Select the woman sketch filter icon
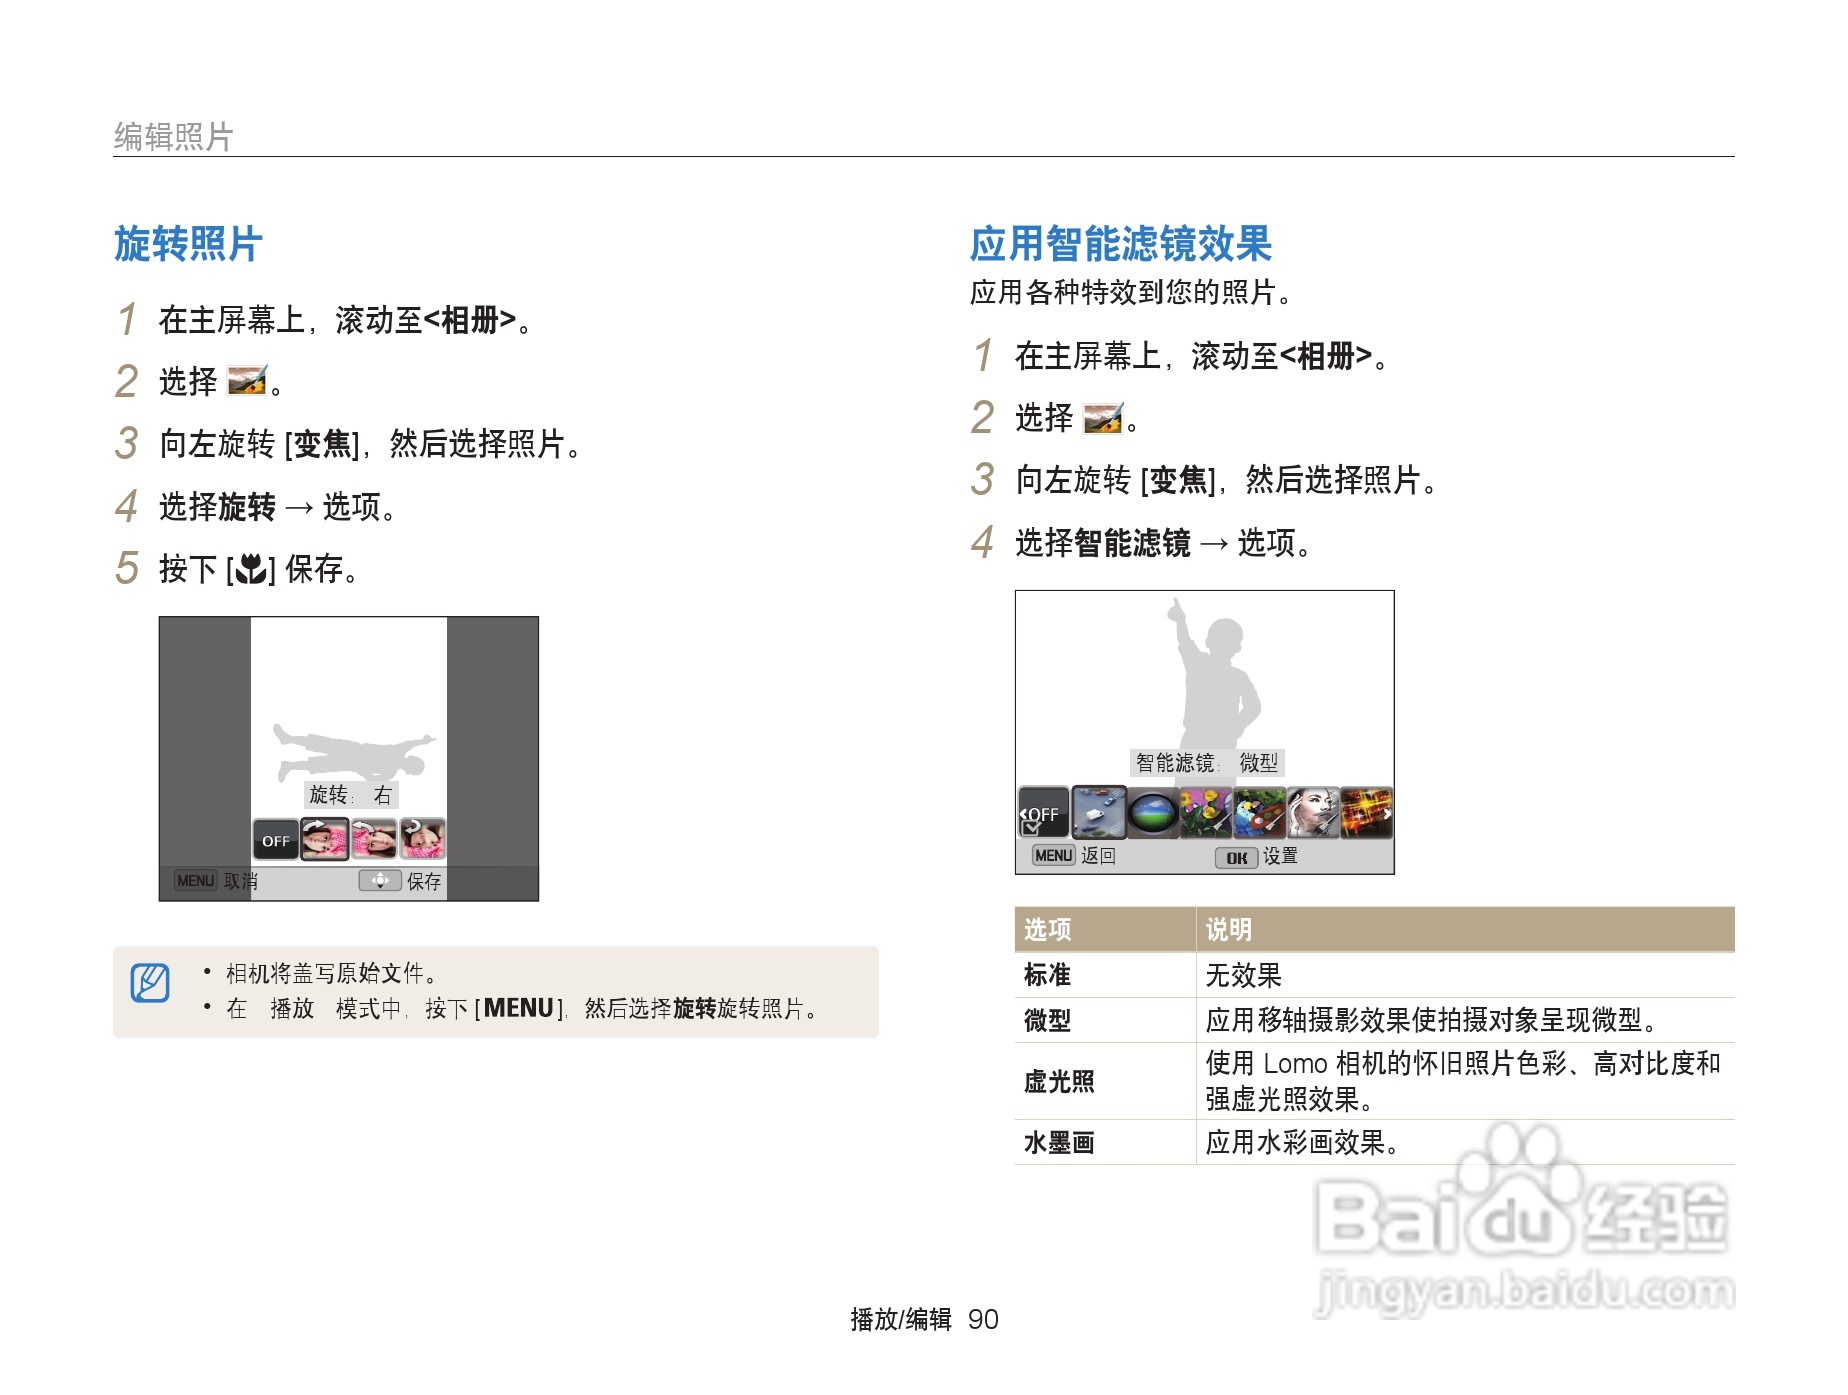This screenshot has width=1848, height=1395. coord(1313,813)
